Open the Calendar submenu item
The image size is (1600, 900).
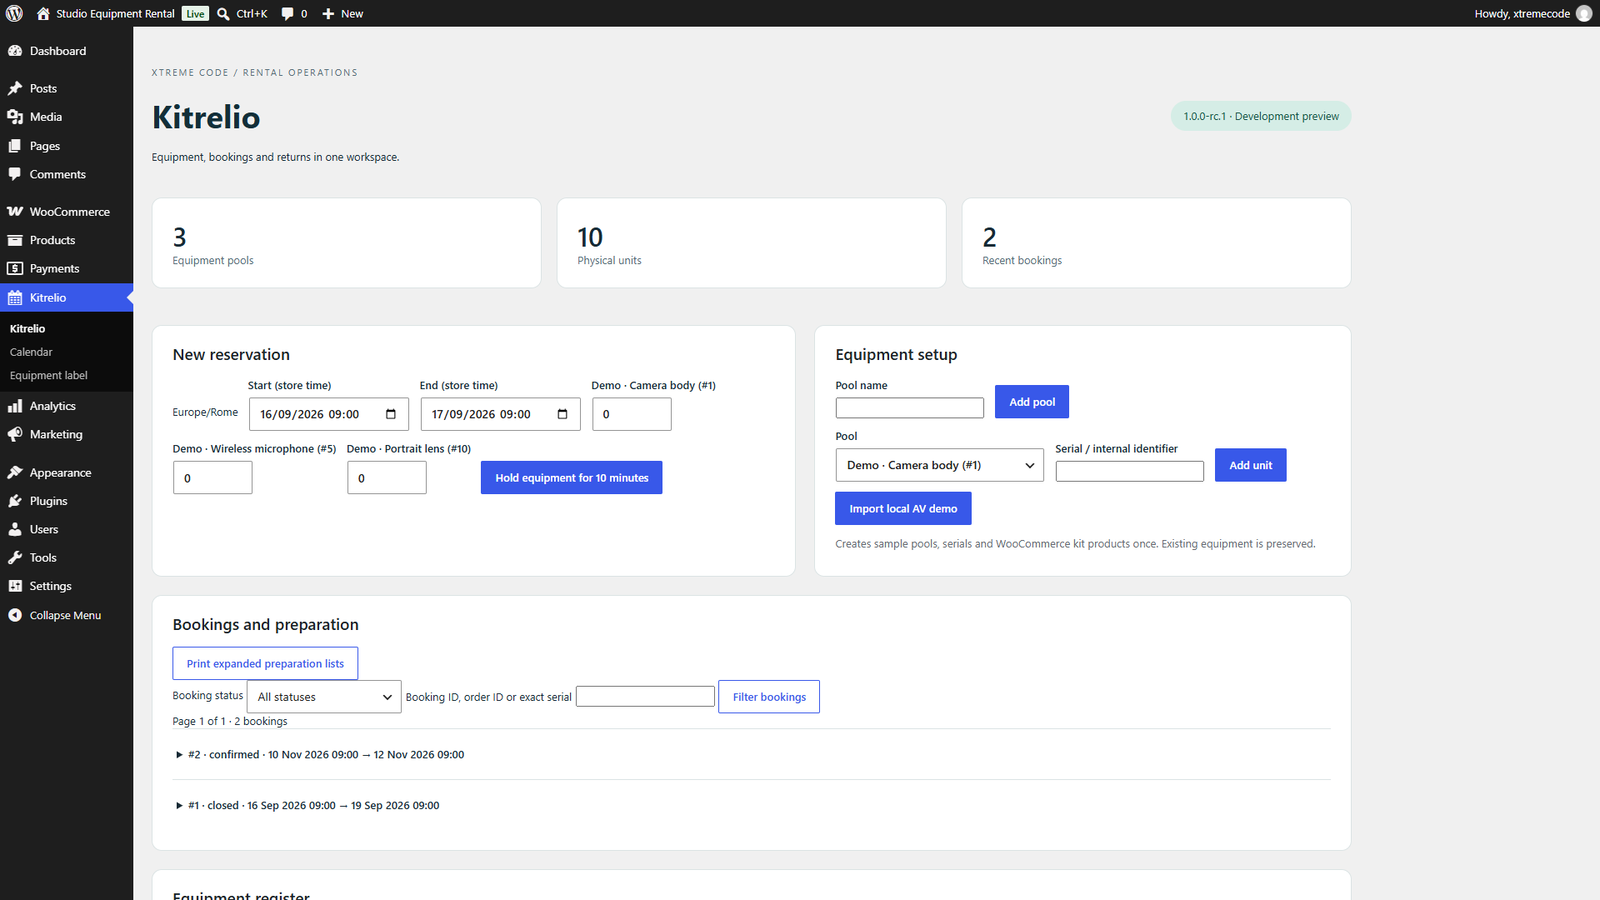click(31, 352)
